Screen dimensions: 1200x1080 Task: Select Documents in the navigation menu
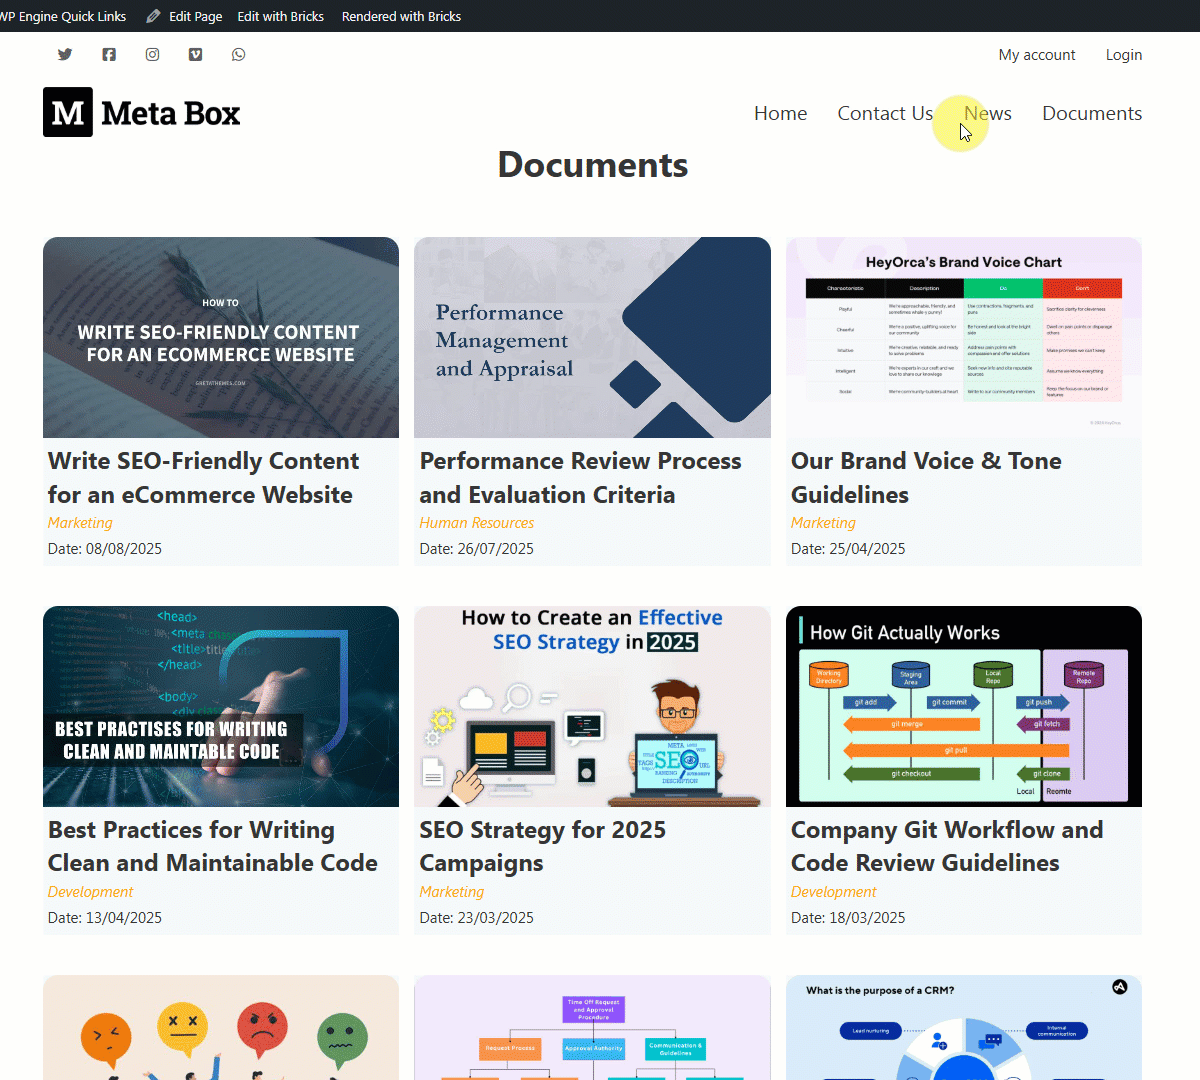click(1092, 113)
